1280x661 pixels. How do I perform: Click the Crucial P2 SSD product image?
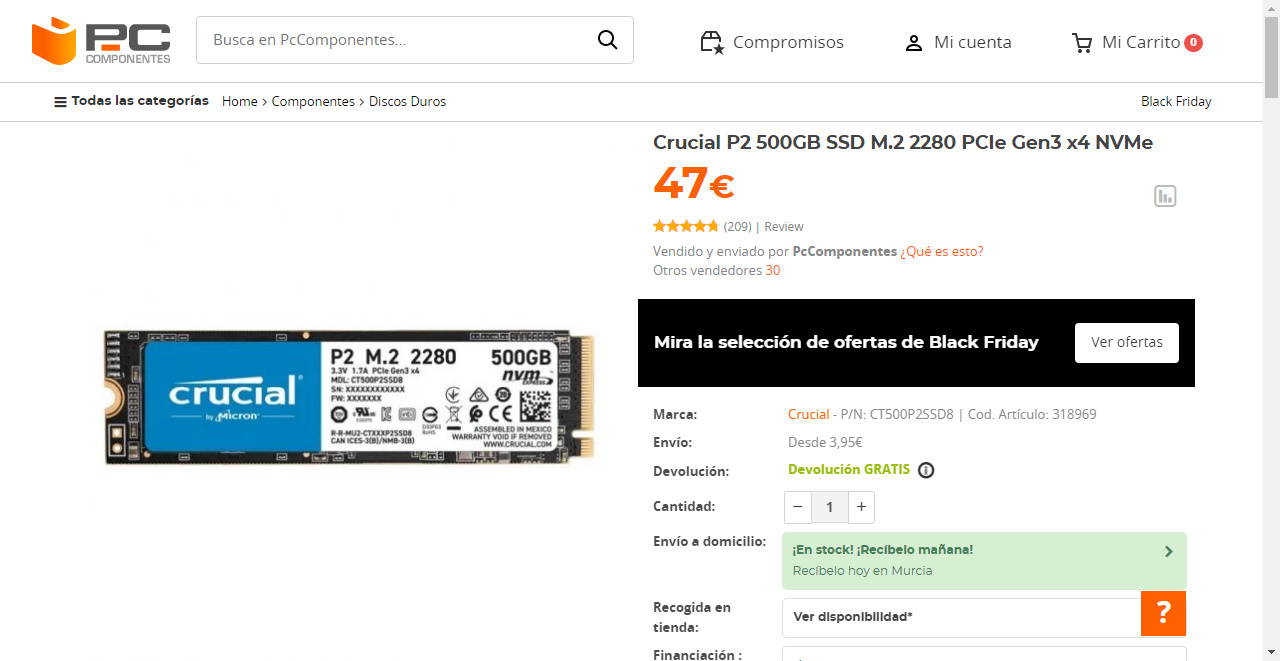(350, 397)
